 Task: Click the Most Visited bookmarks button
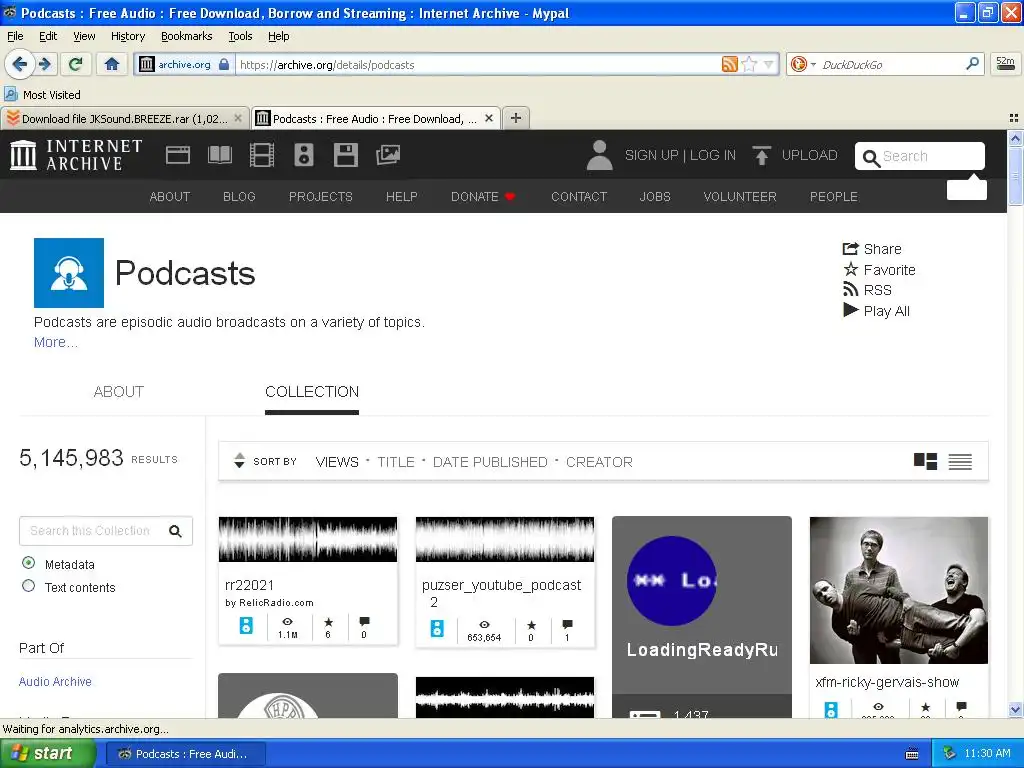click(x=43, y=95)
